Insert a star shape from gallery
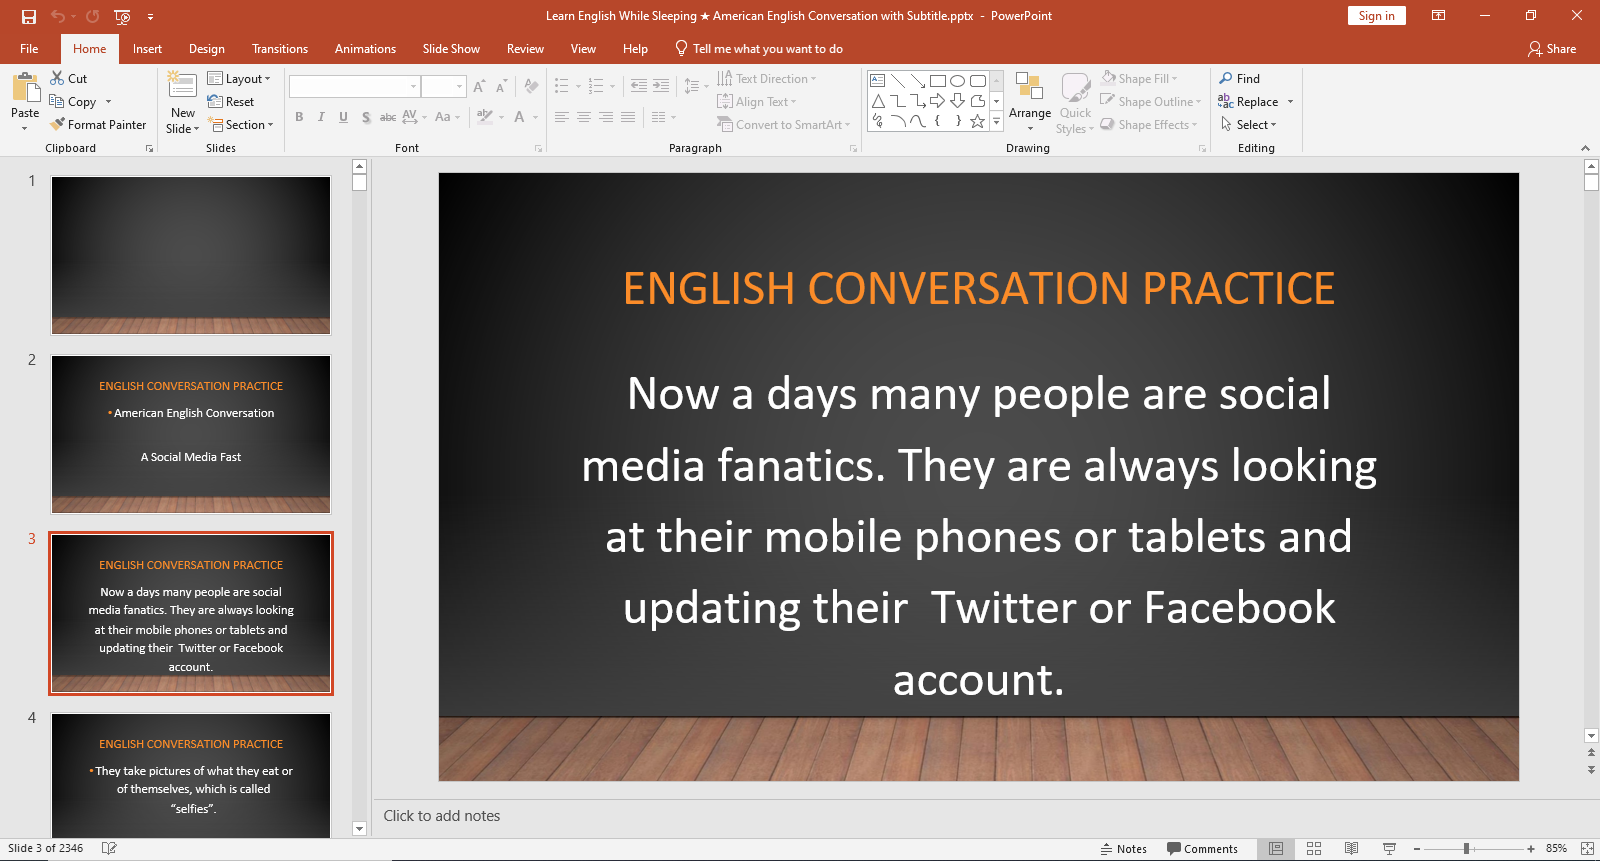 coord(977,121)
